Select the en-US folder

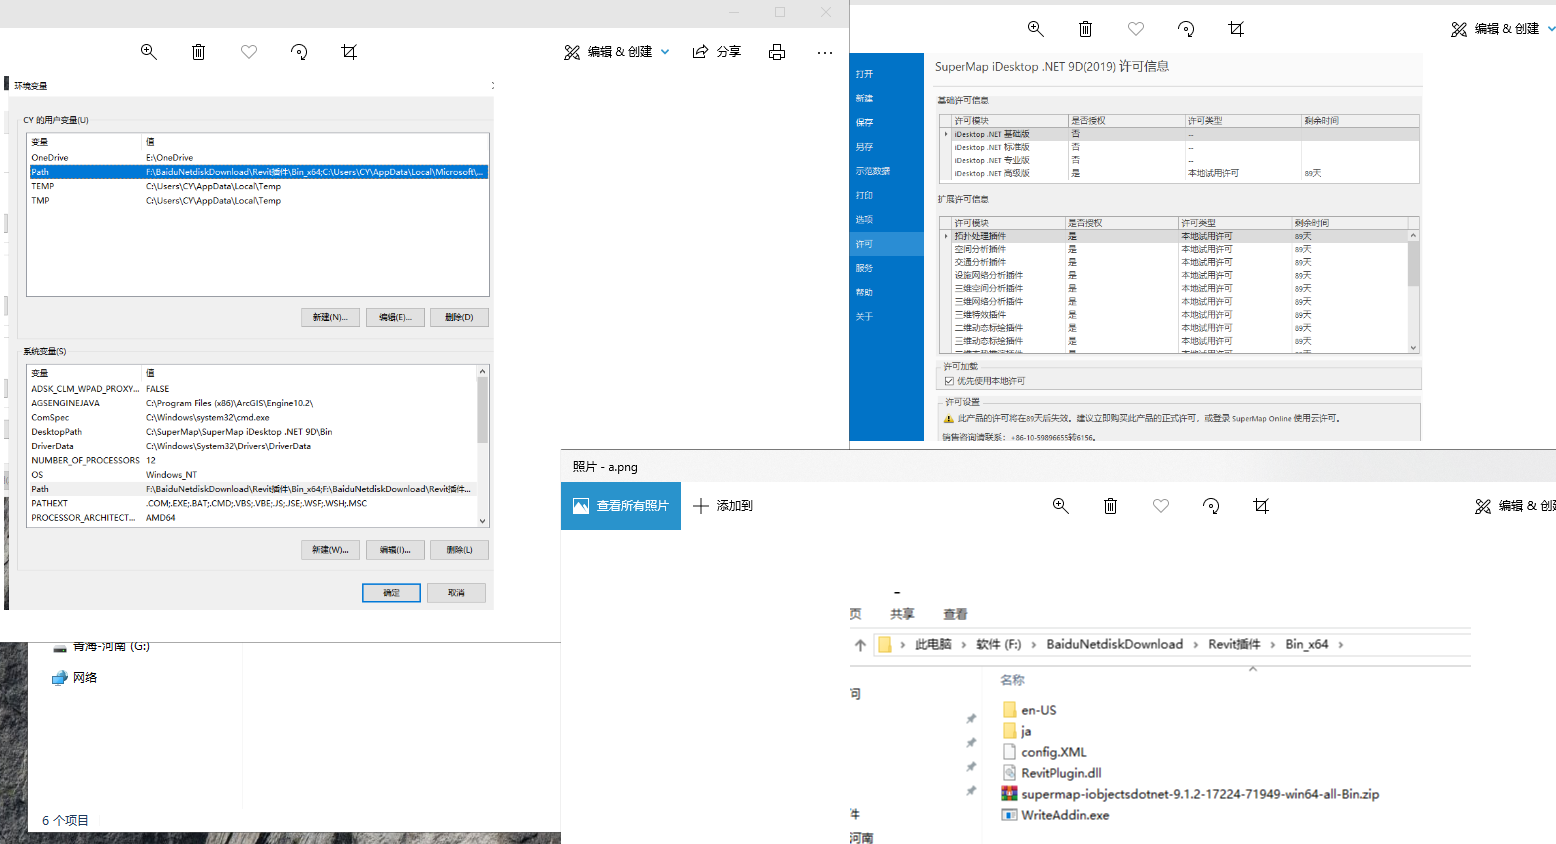[1030, 710]
